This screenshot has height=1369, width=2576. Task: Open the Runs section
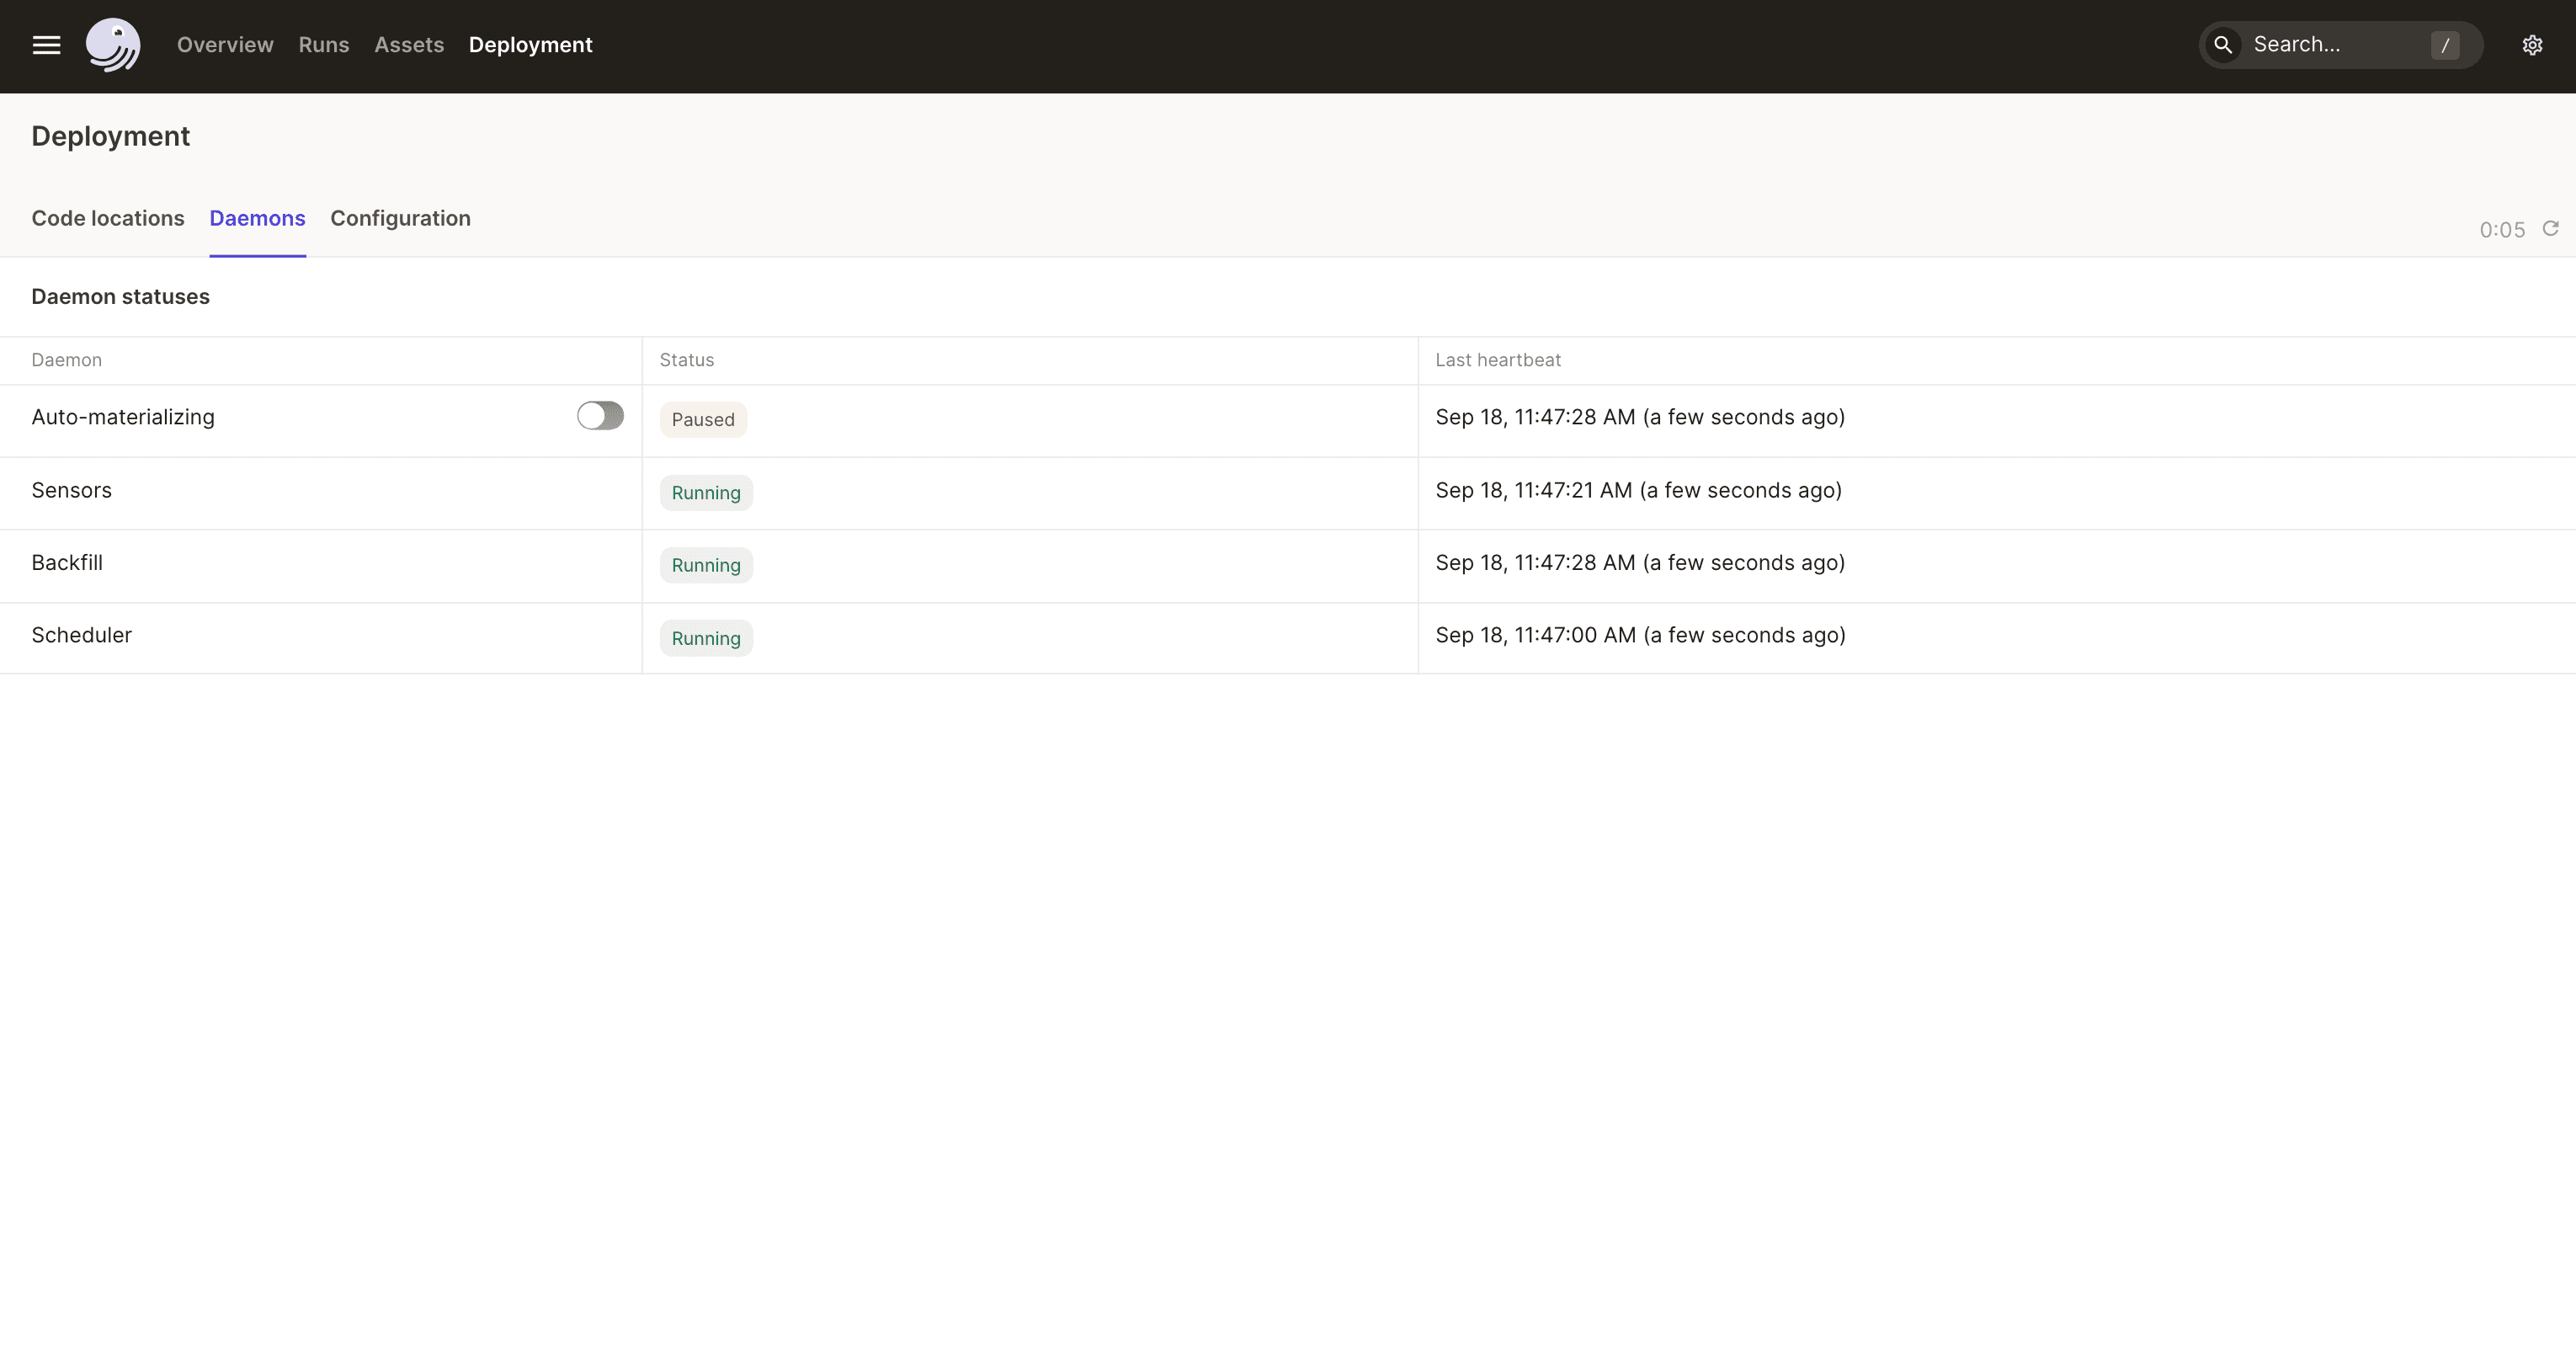(322, 44)
